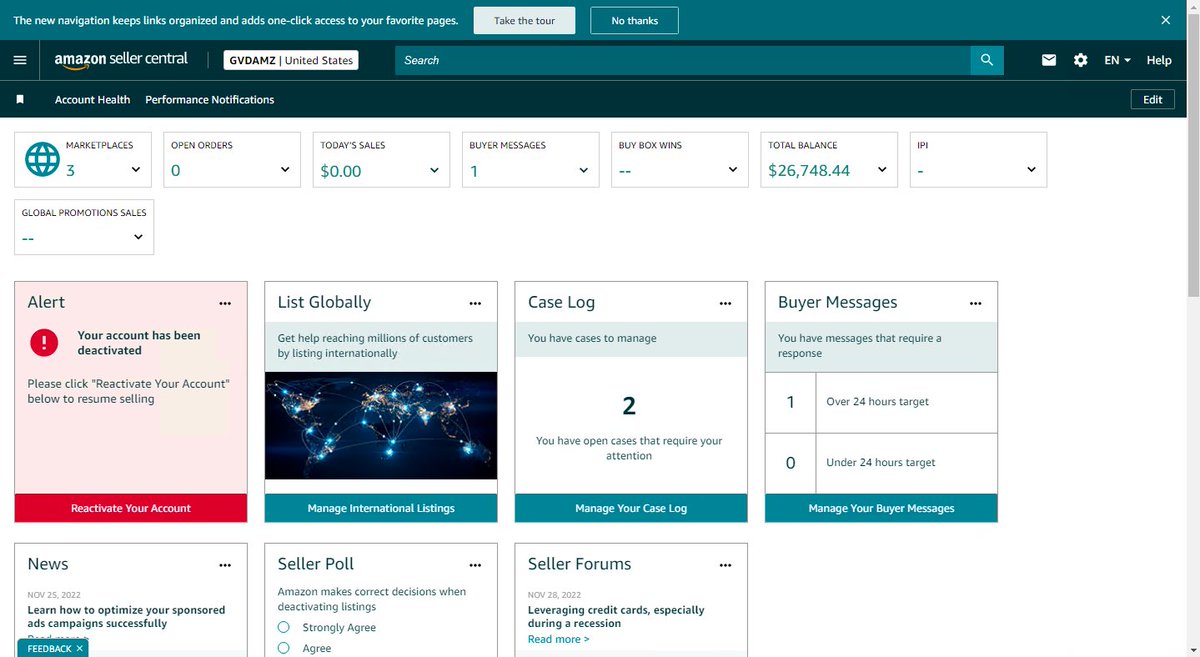Click the search magnifier button
1200x657 pixels.
pos(986,60)
